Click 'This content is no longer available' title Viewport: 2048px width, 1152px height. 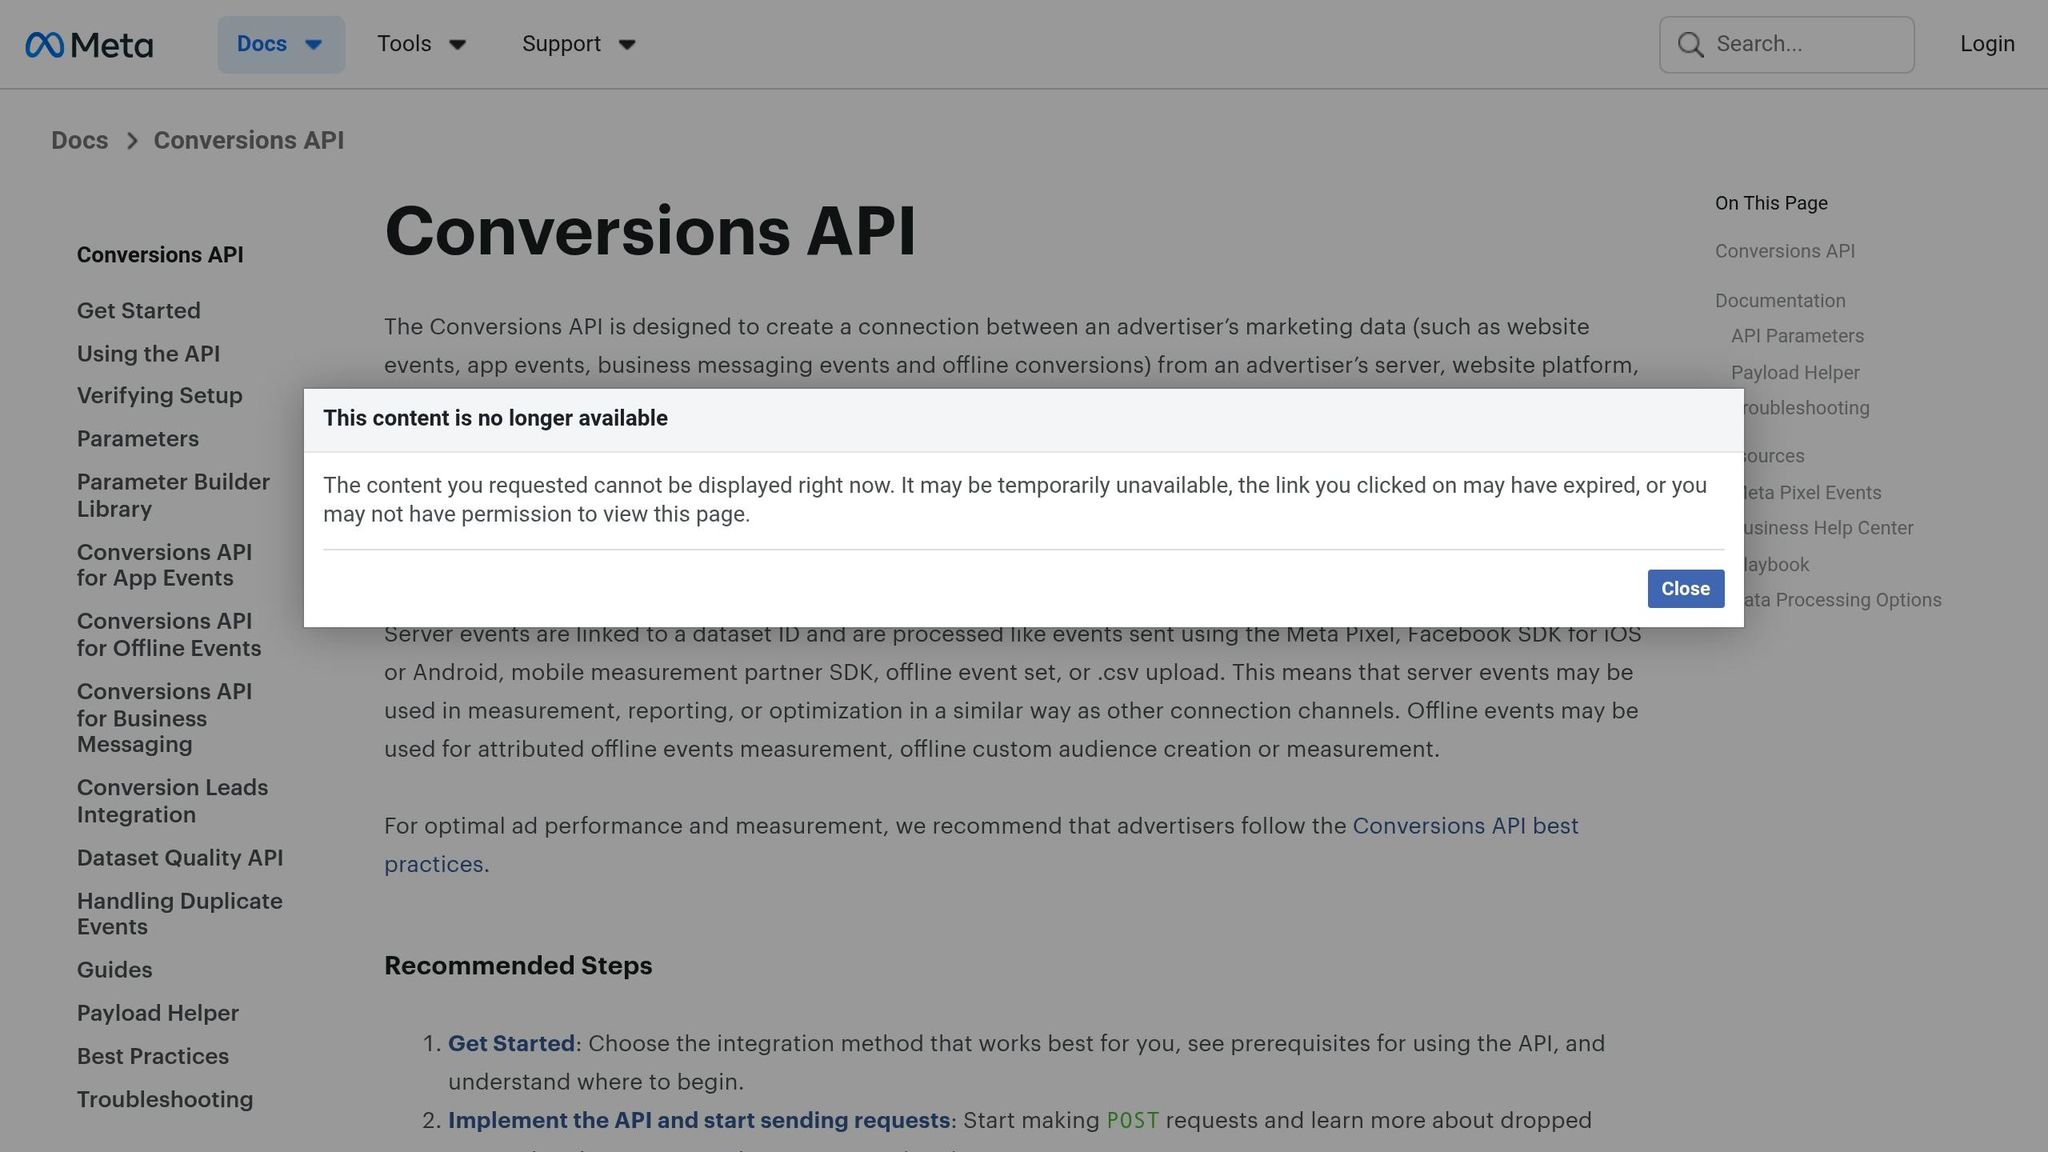[x=495, y=418]
